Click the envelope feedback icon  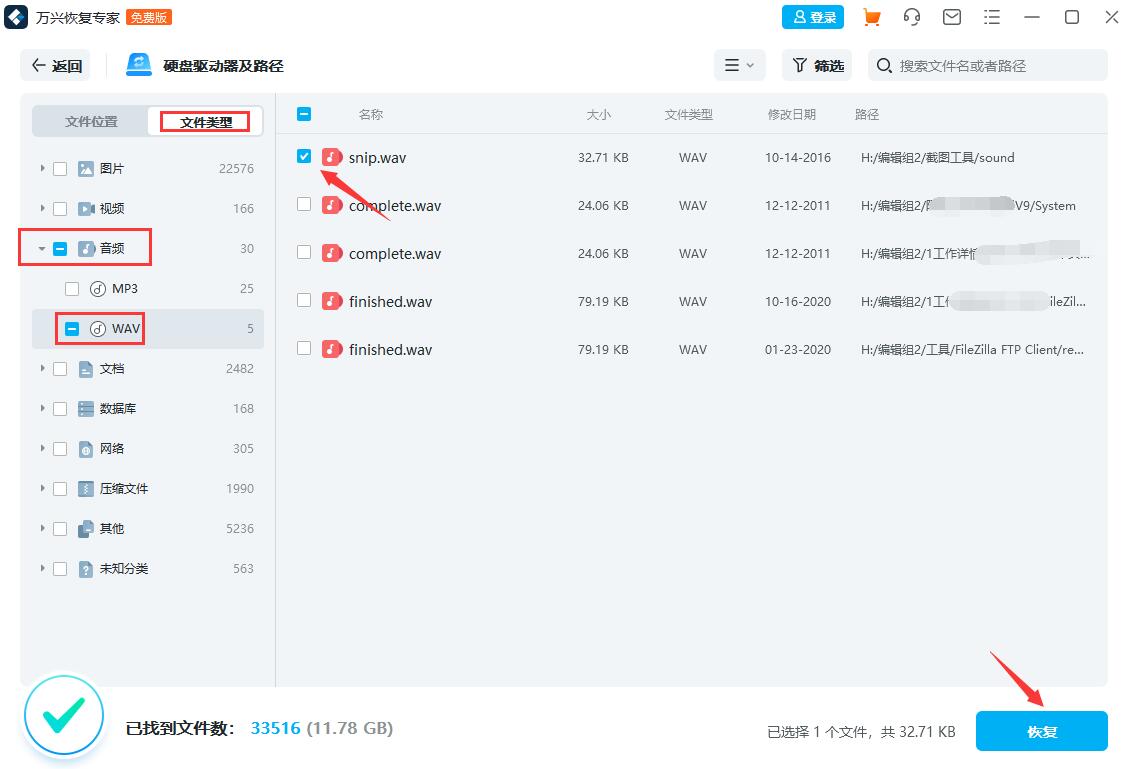point(951,17)
